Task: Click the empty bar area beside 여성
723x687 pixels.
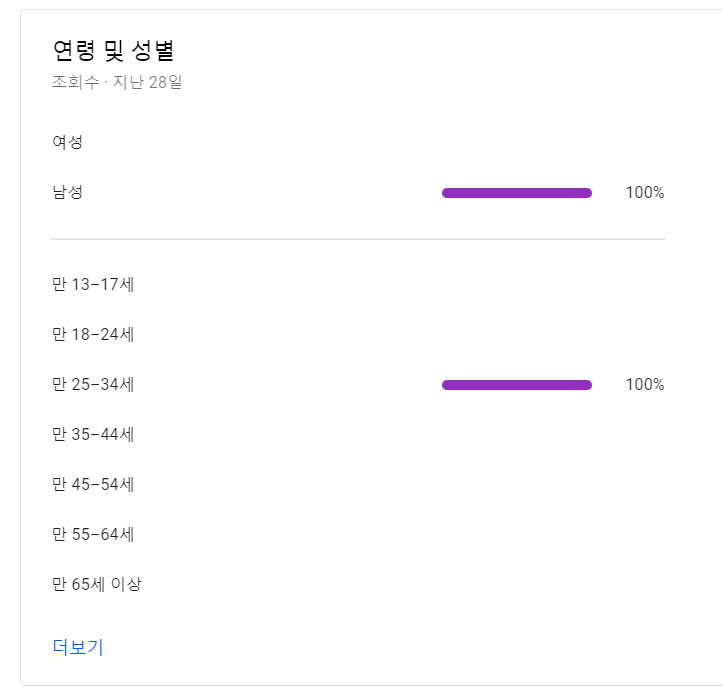Action: click(x=517, y=142)
